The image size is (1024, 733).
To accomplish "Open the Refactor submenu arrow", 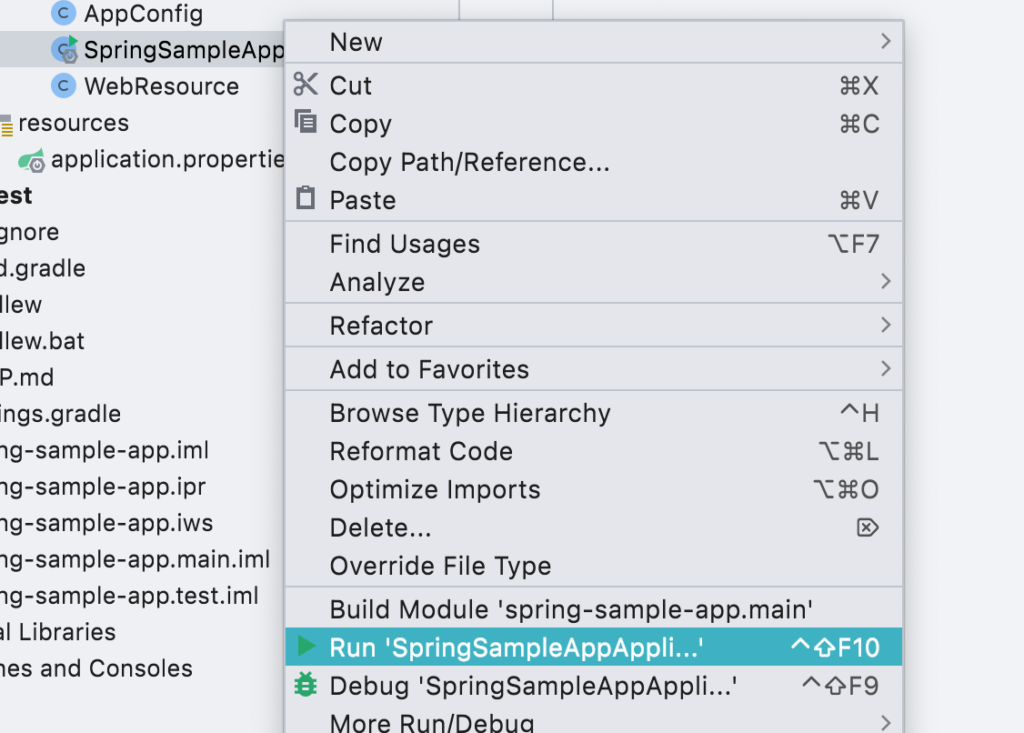I will pyautogui.click(x=885, y=325).
